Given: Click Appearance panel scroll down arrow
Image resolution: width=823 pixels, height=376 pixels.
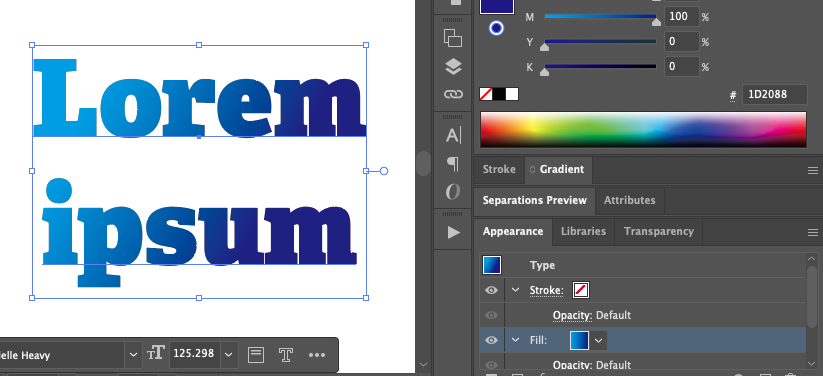Looking at the screenshot, I should 812,363.
